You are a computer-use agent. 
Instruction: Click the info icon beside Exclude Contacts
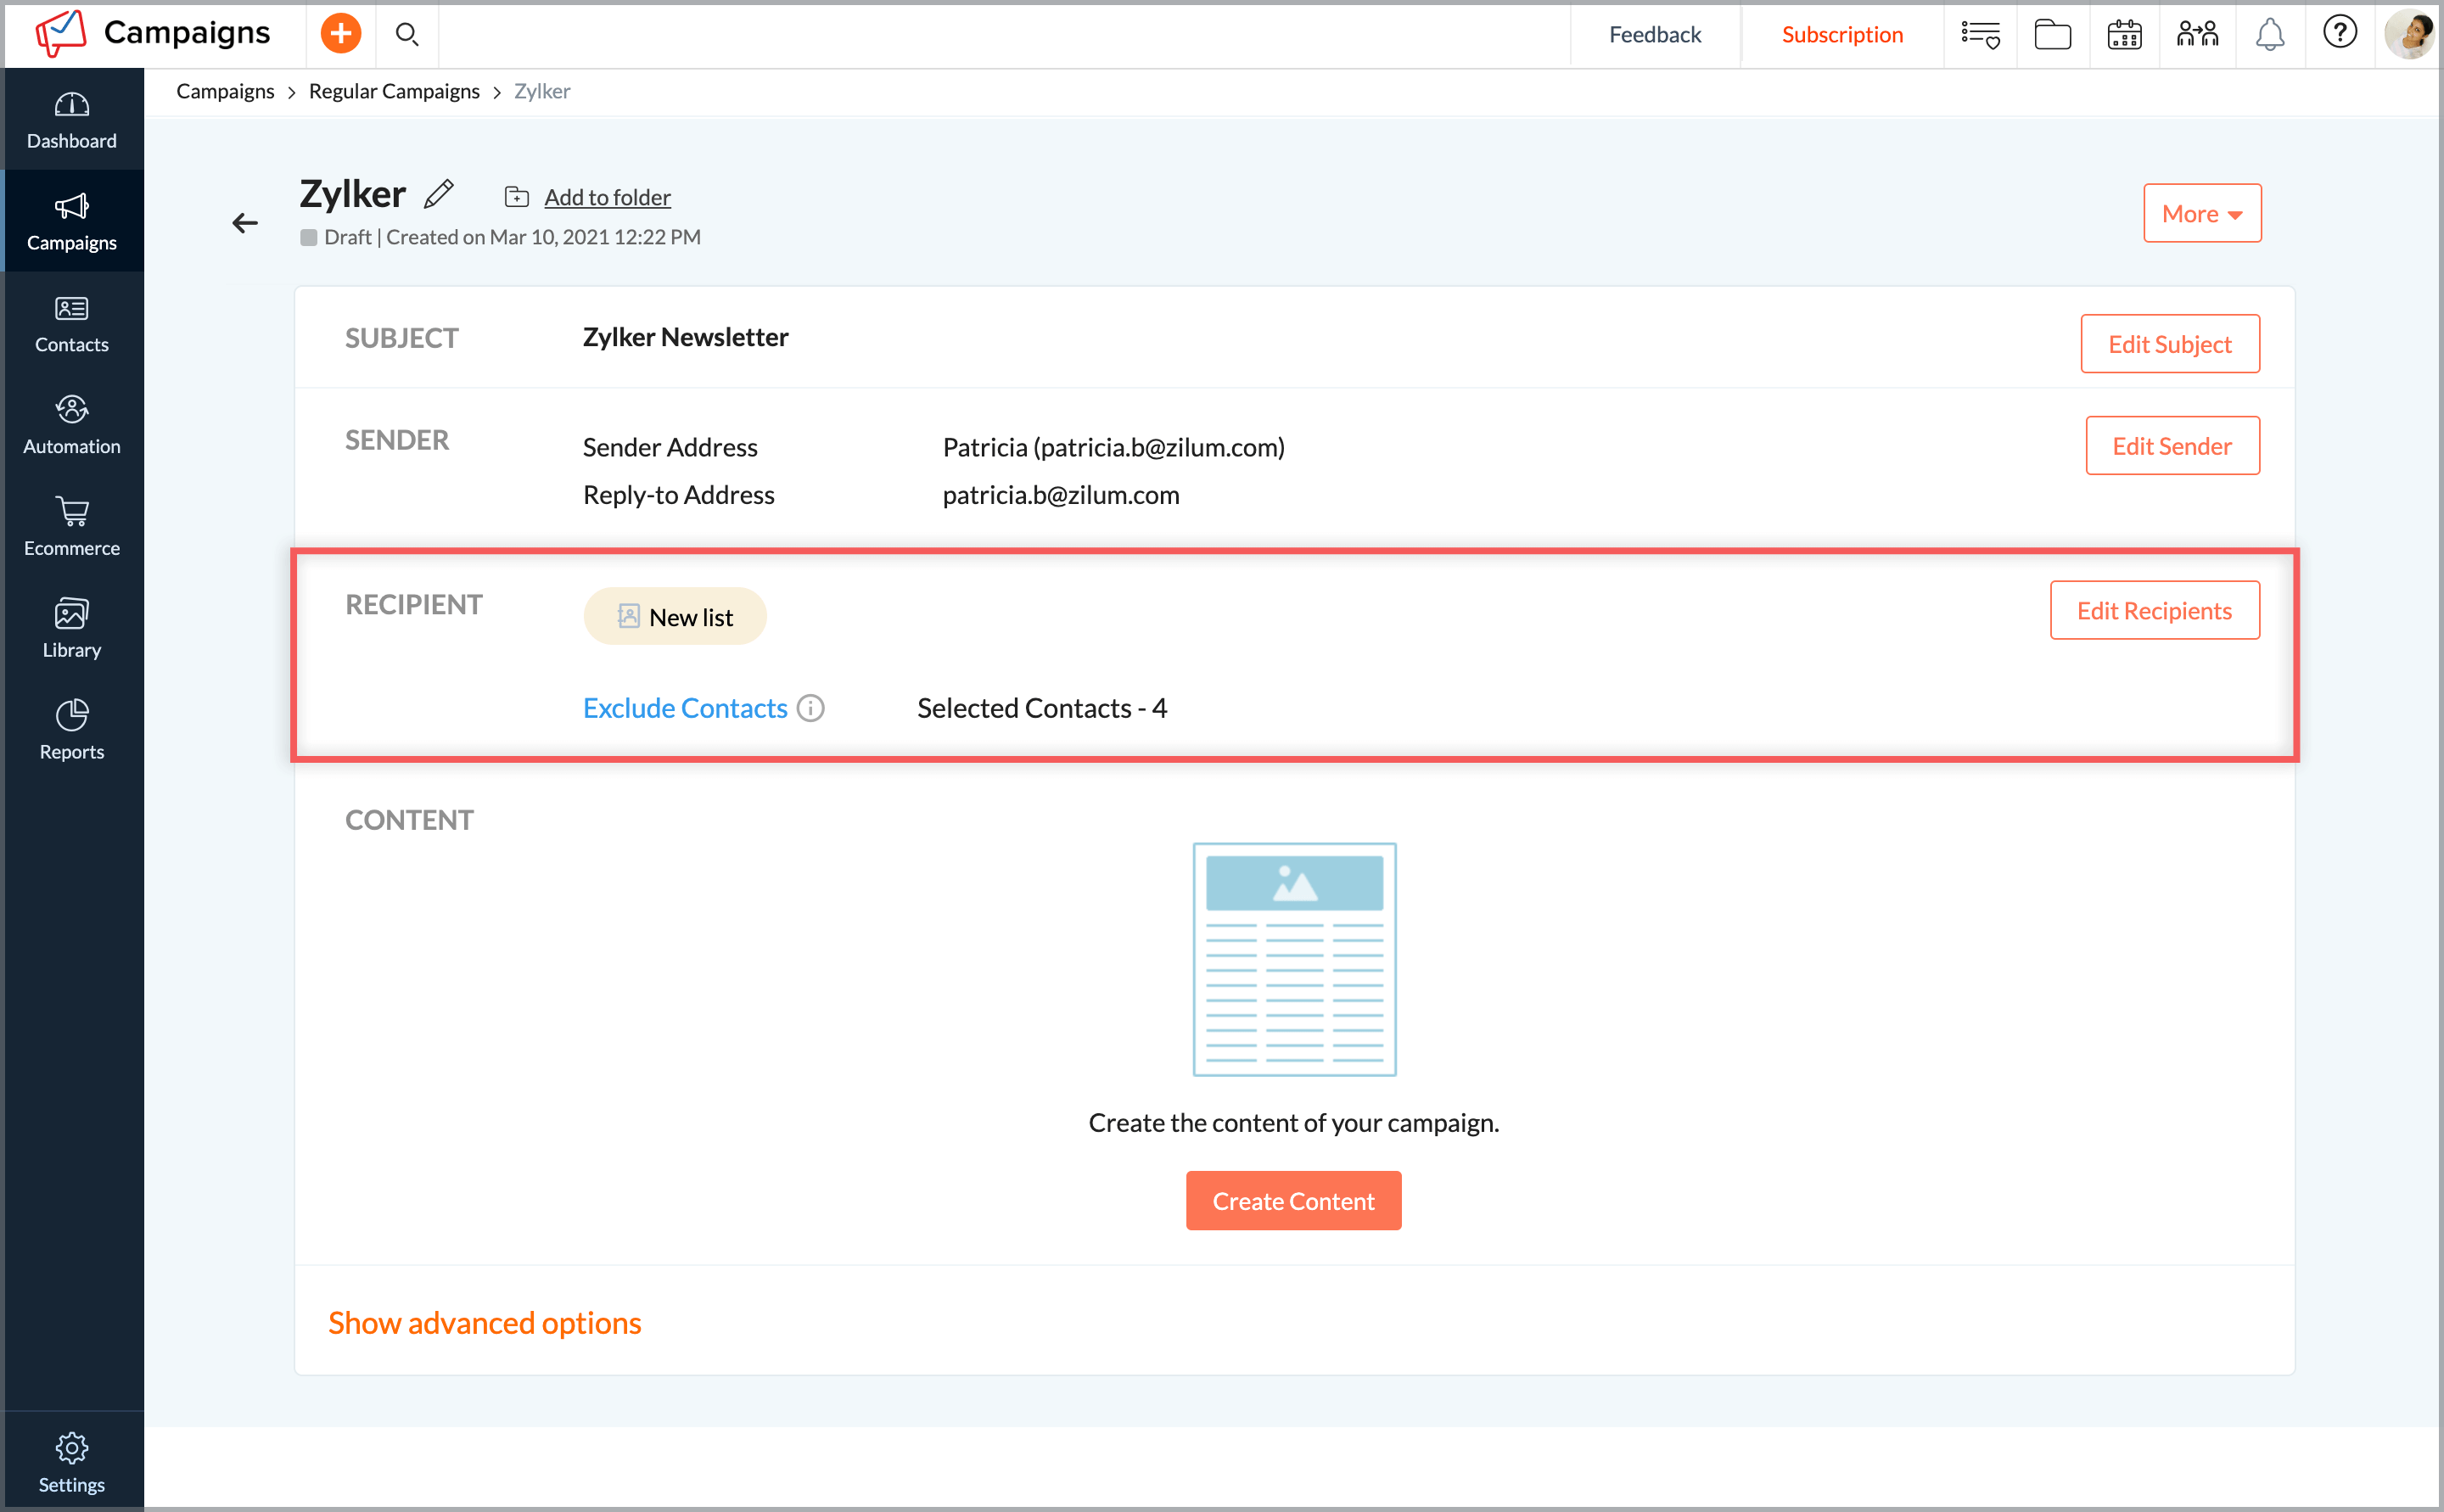(810, 708)
